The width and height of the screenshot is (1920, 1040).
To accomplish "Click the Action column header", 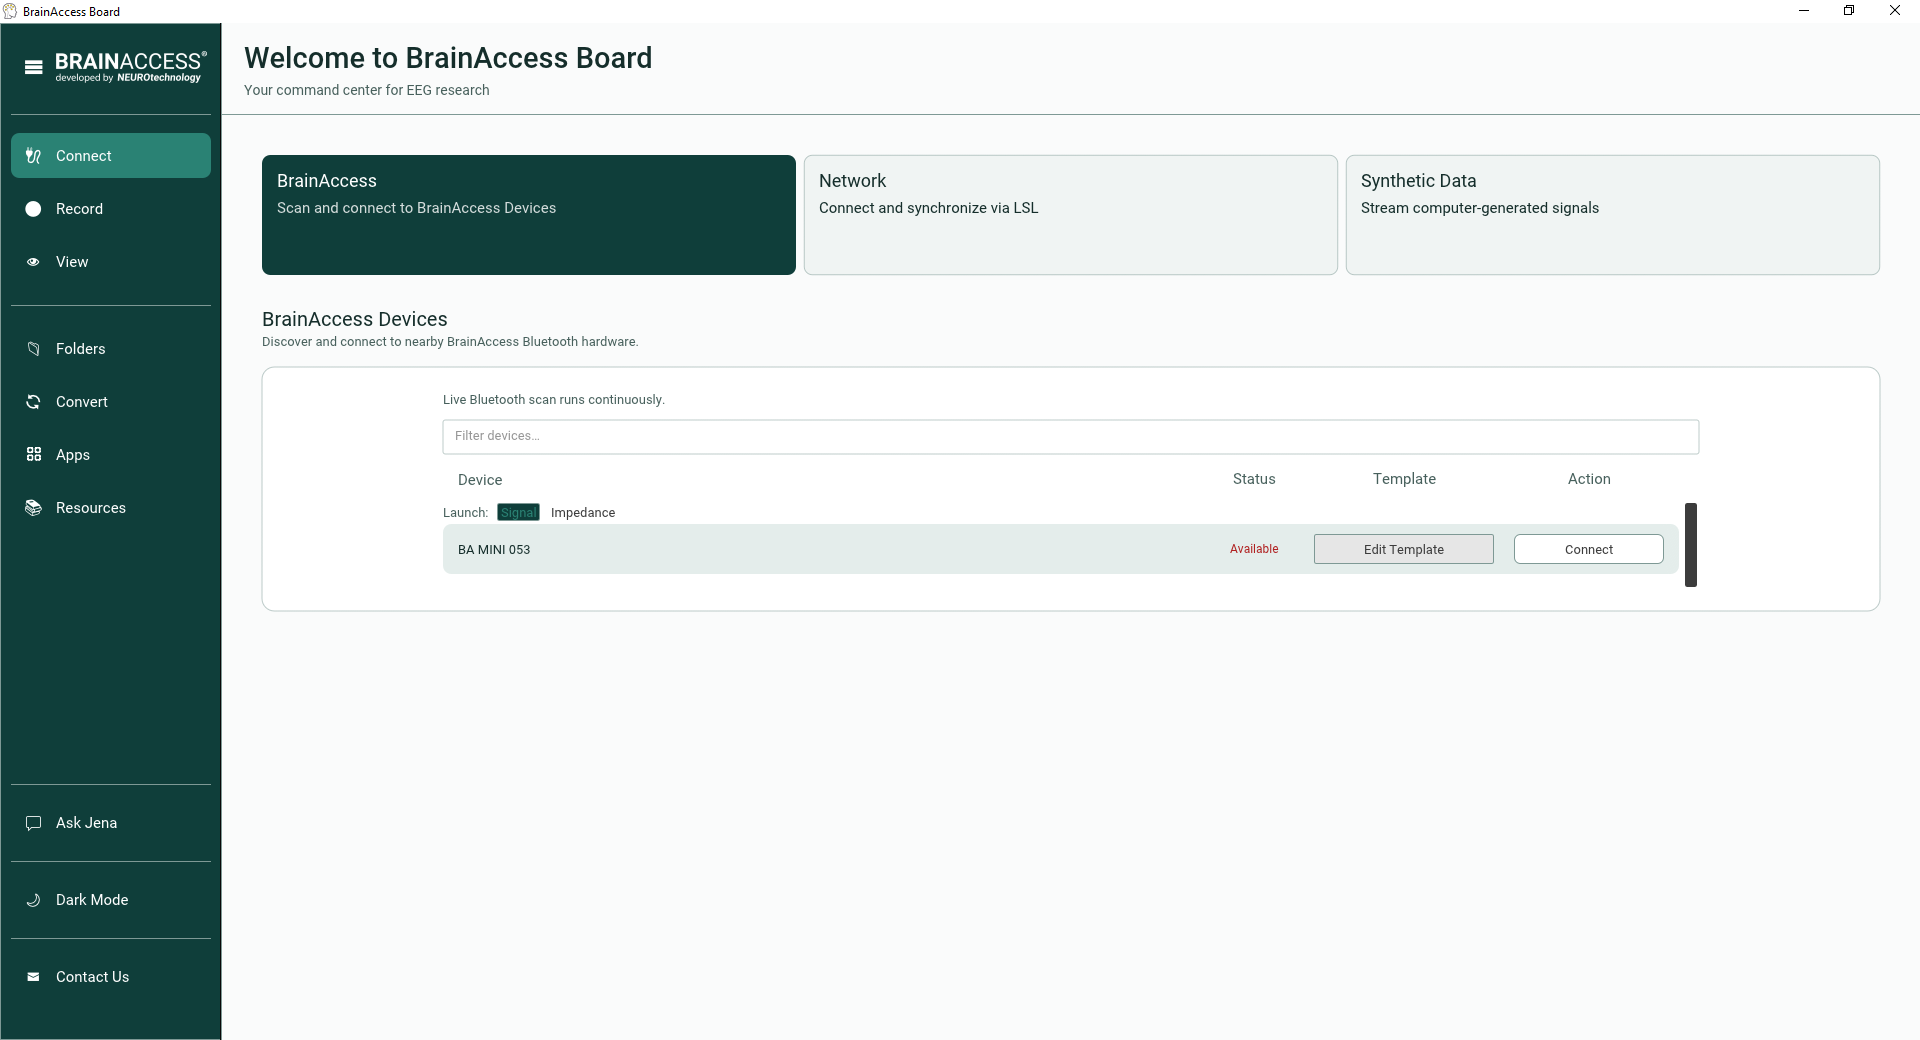I will [1589, 479].
